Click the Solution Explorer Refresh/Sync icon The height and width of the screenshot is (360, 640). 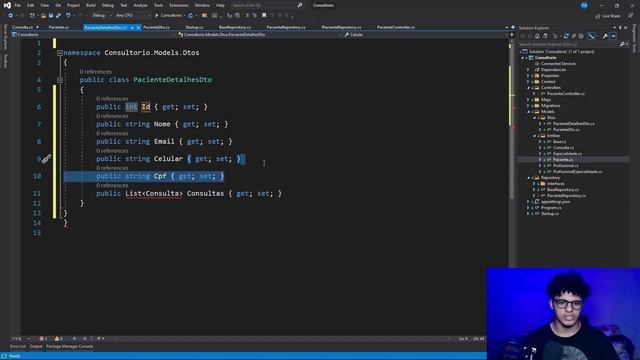click(x=566, y=36)
